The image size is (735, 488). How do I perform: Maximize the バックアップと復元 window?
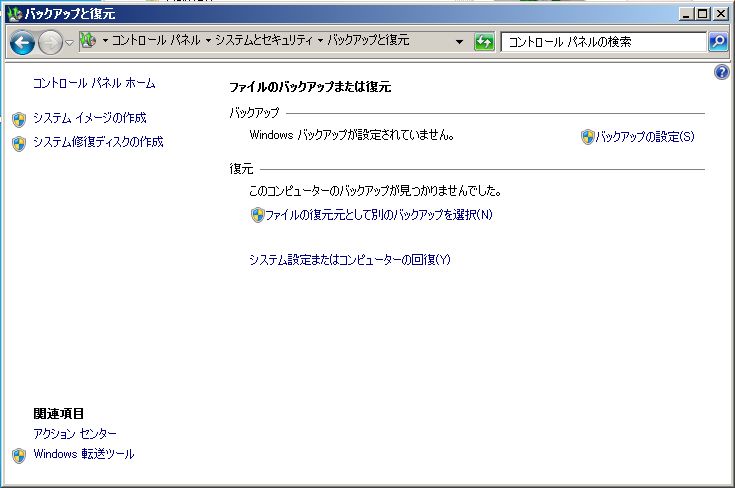(x=703, y=14)
